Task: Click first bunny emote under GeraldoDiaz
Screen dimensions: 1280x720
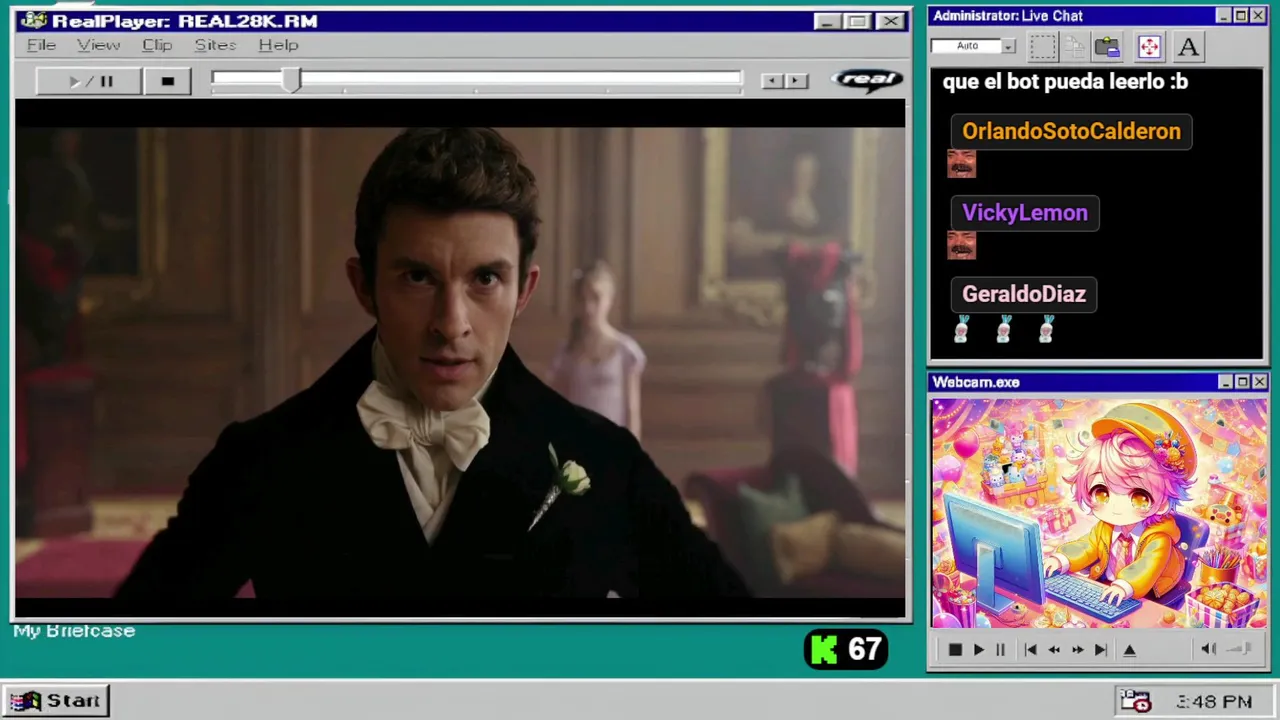Action: click(x=961, y=329)
